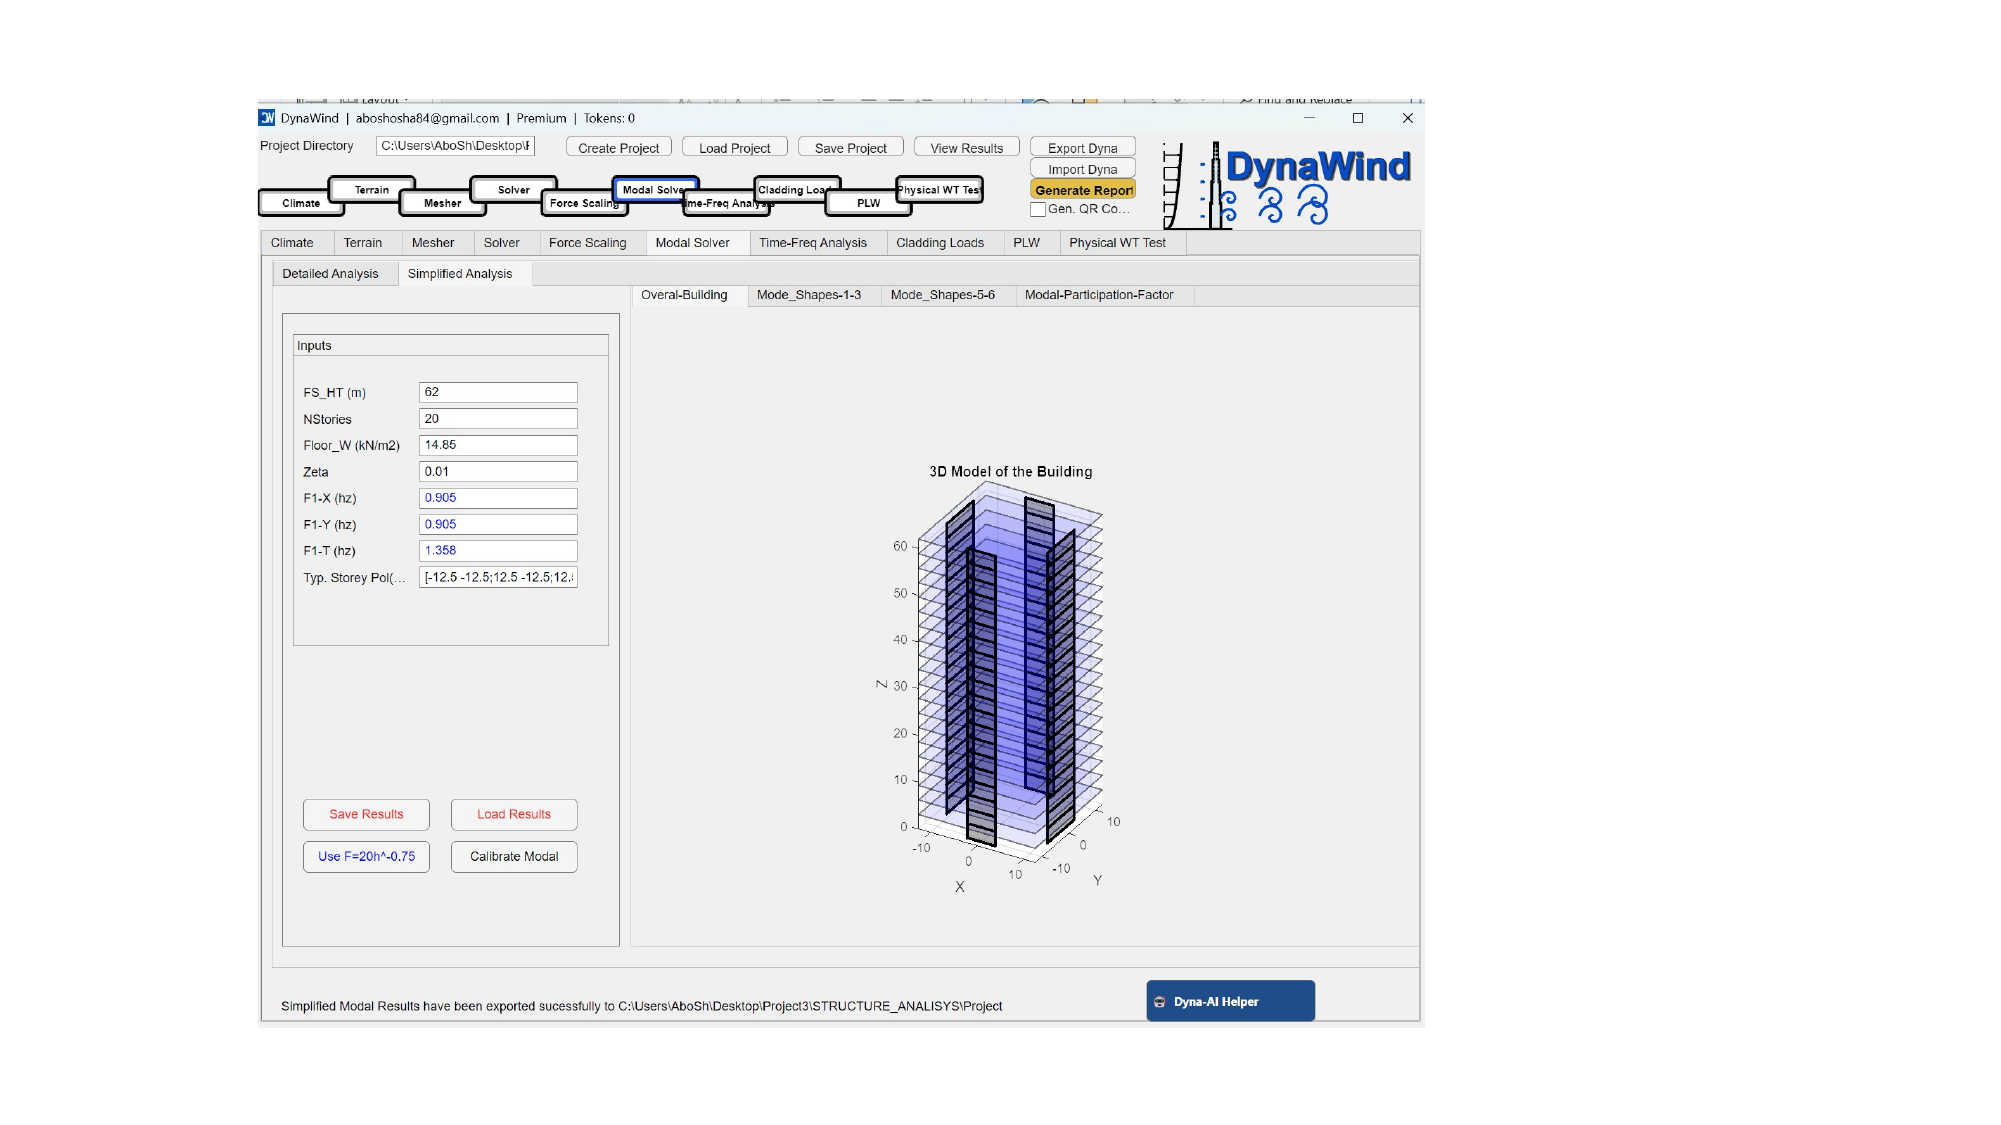2001x1125 pixels.
Task: Select the Climate workflow step box
Action: 301,203
